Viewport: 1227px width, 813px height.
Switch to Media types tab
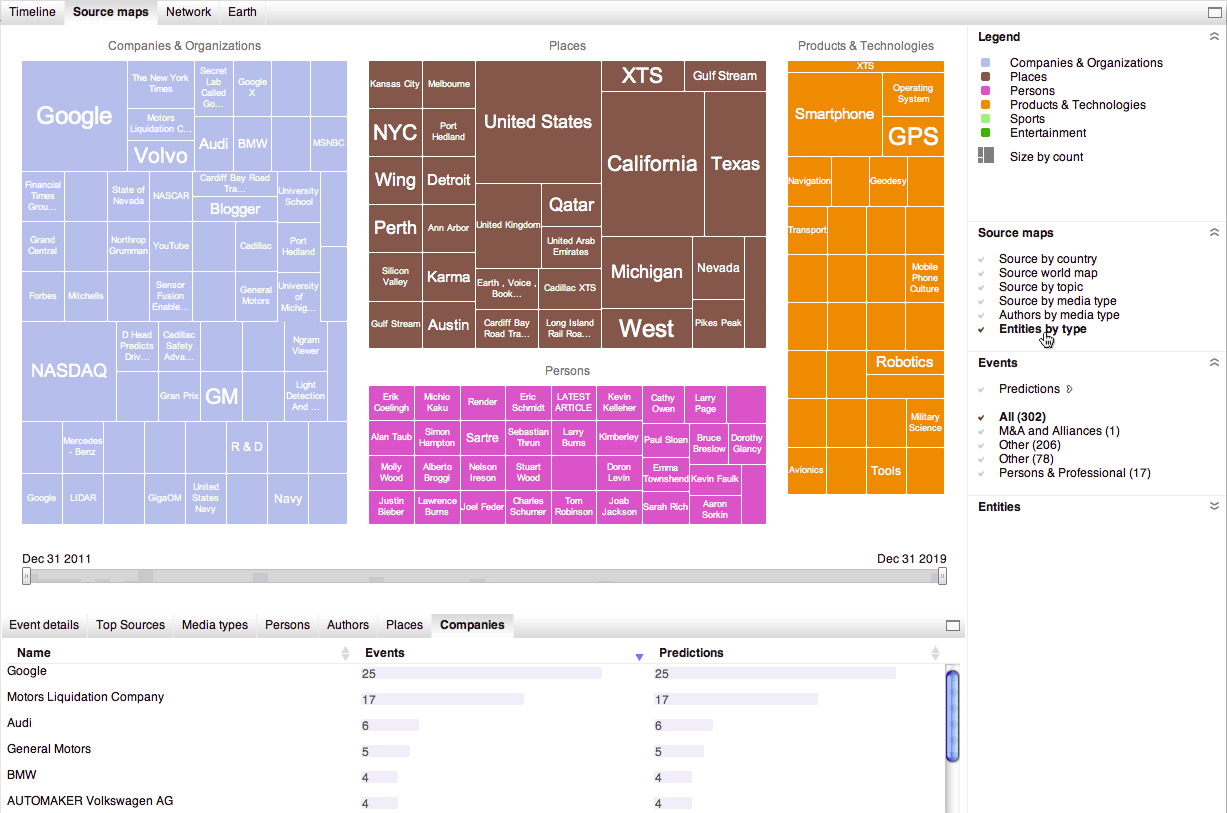click(215, 625)
